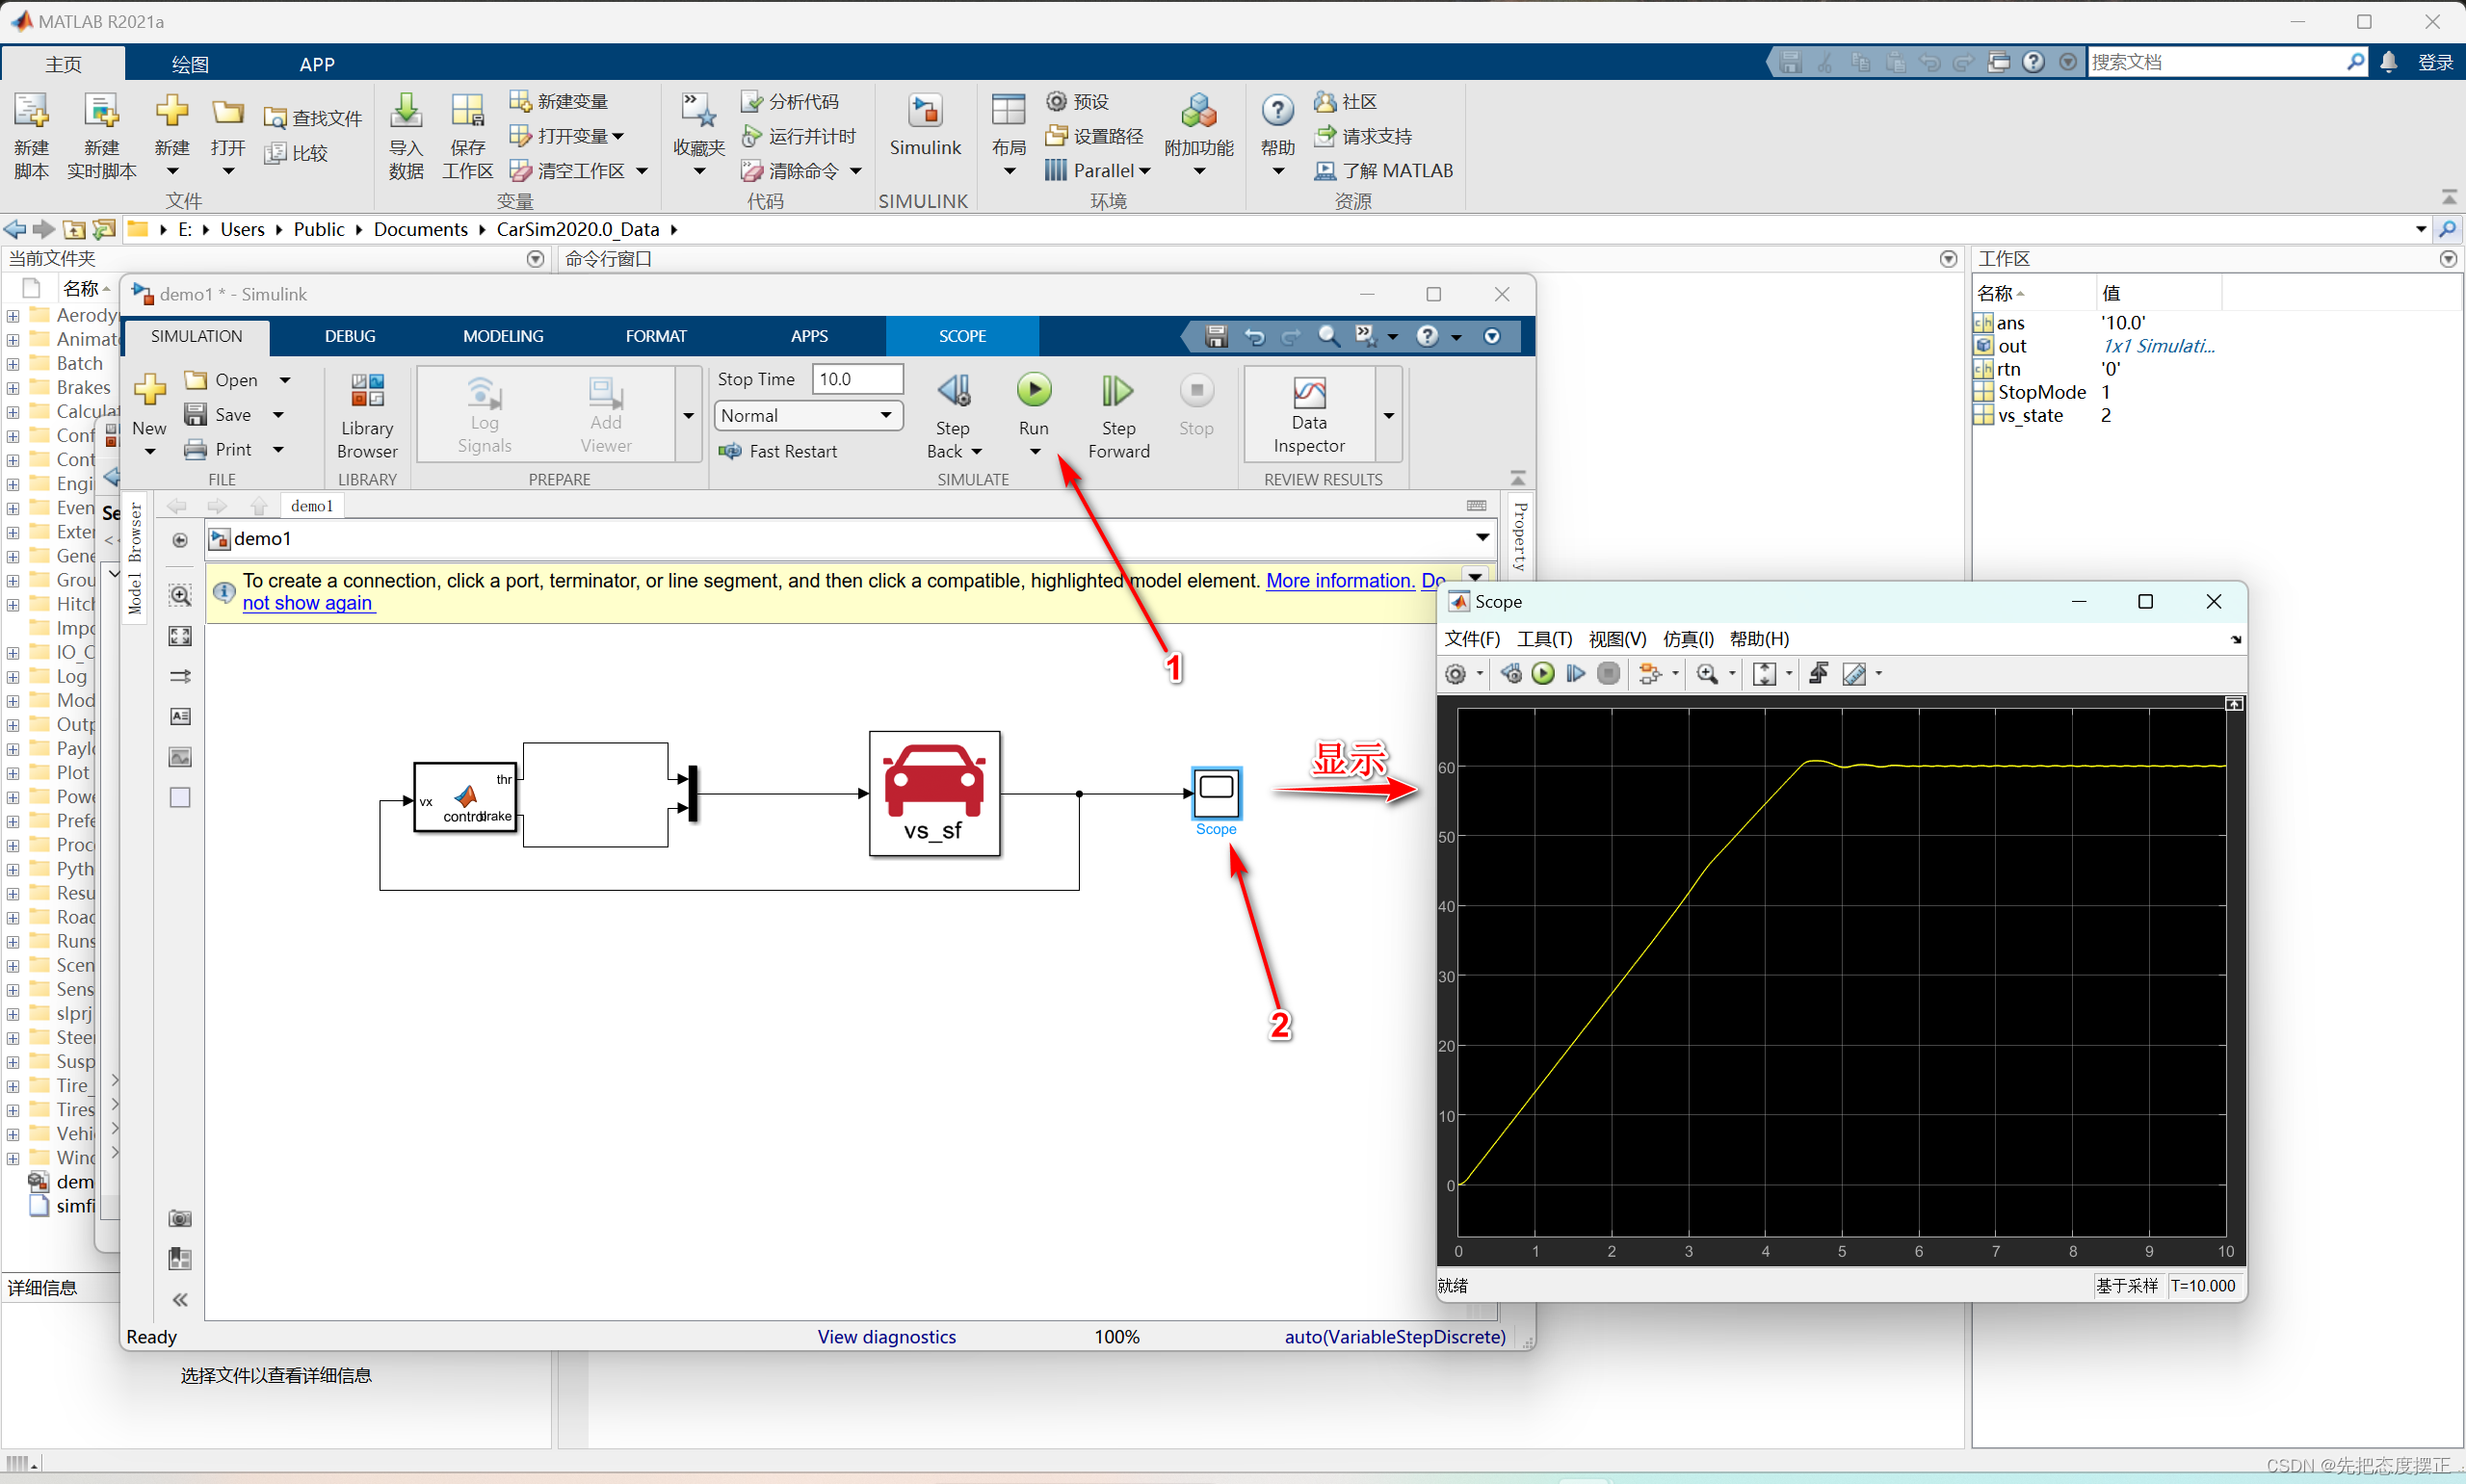Expand the Batch folder tree node
Image resolution: width=2466 pixels, height=1484 pixels.
(13, 364)
